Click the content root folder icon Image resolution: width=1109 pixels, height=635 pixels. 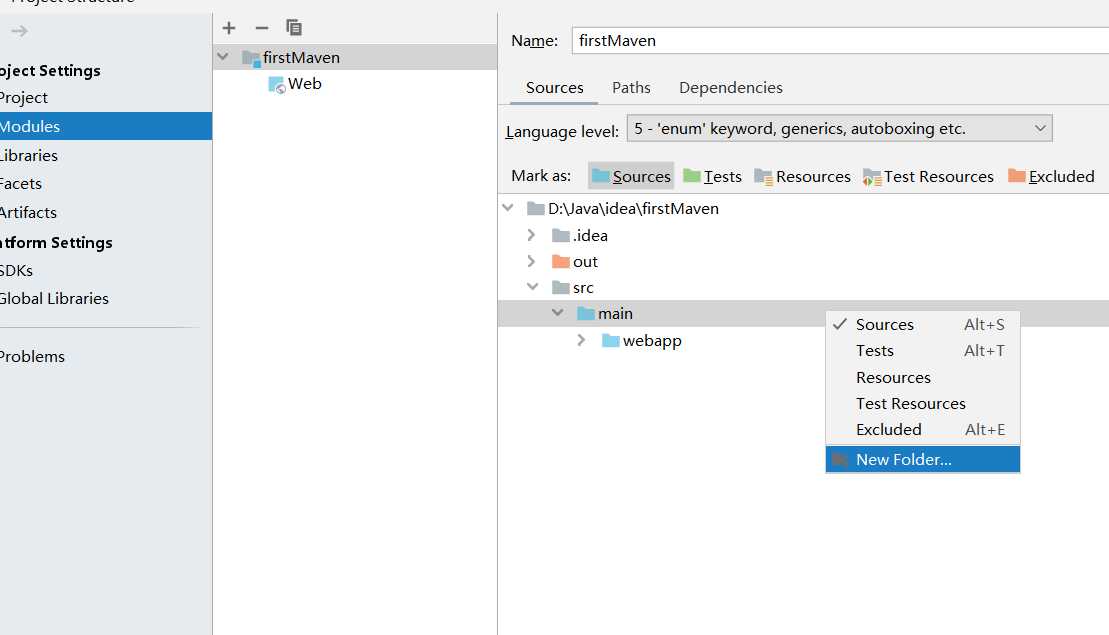[535, 209]
